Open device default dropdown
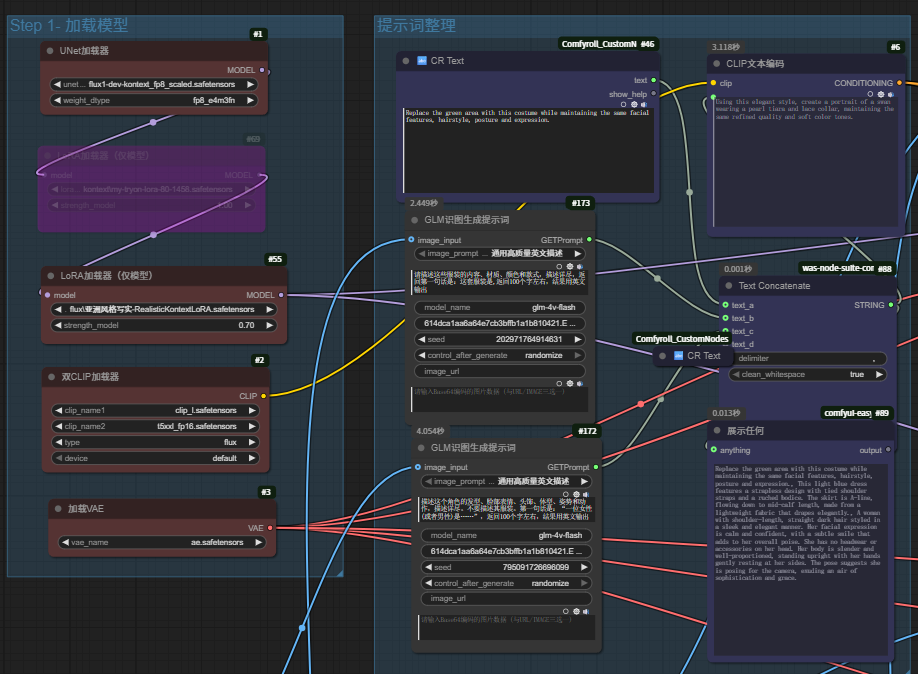918x674 pixels. click(x=155, y=458)
